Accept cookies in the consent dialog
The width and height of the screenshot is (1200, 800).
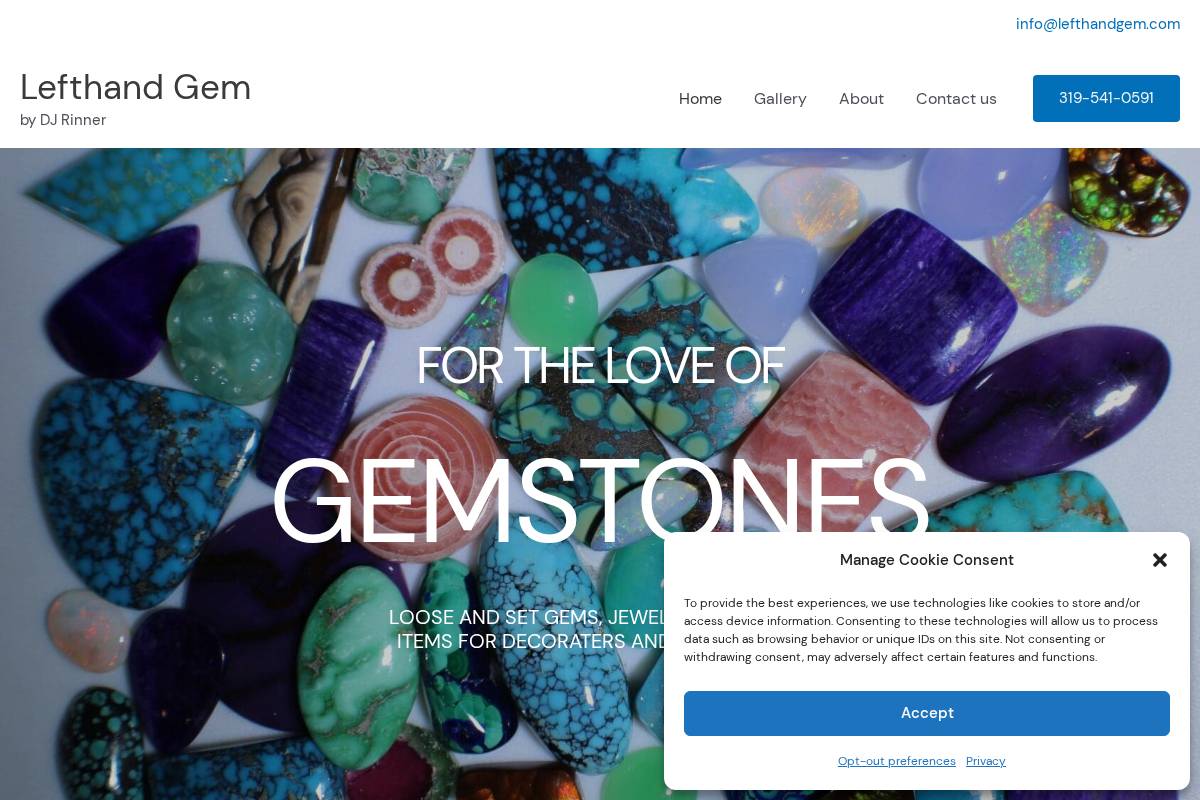(x=927, y=713)
